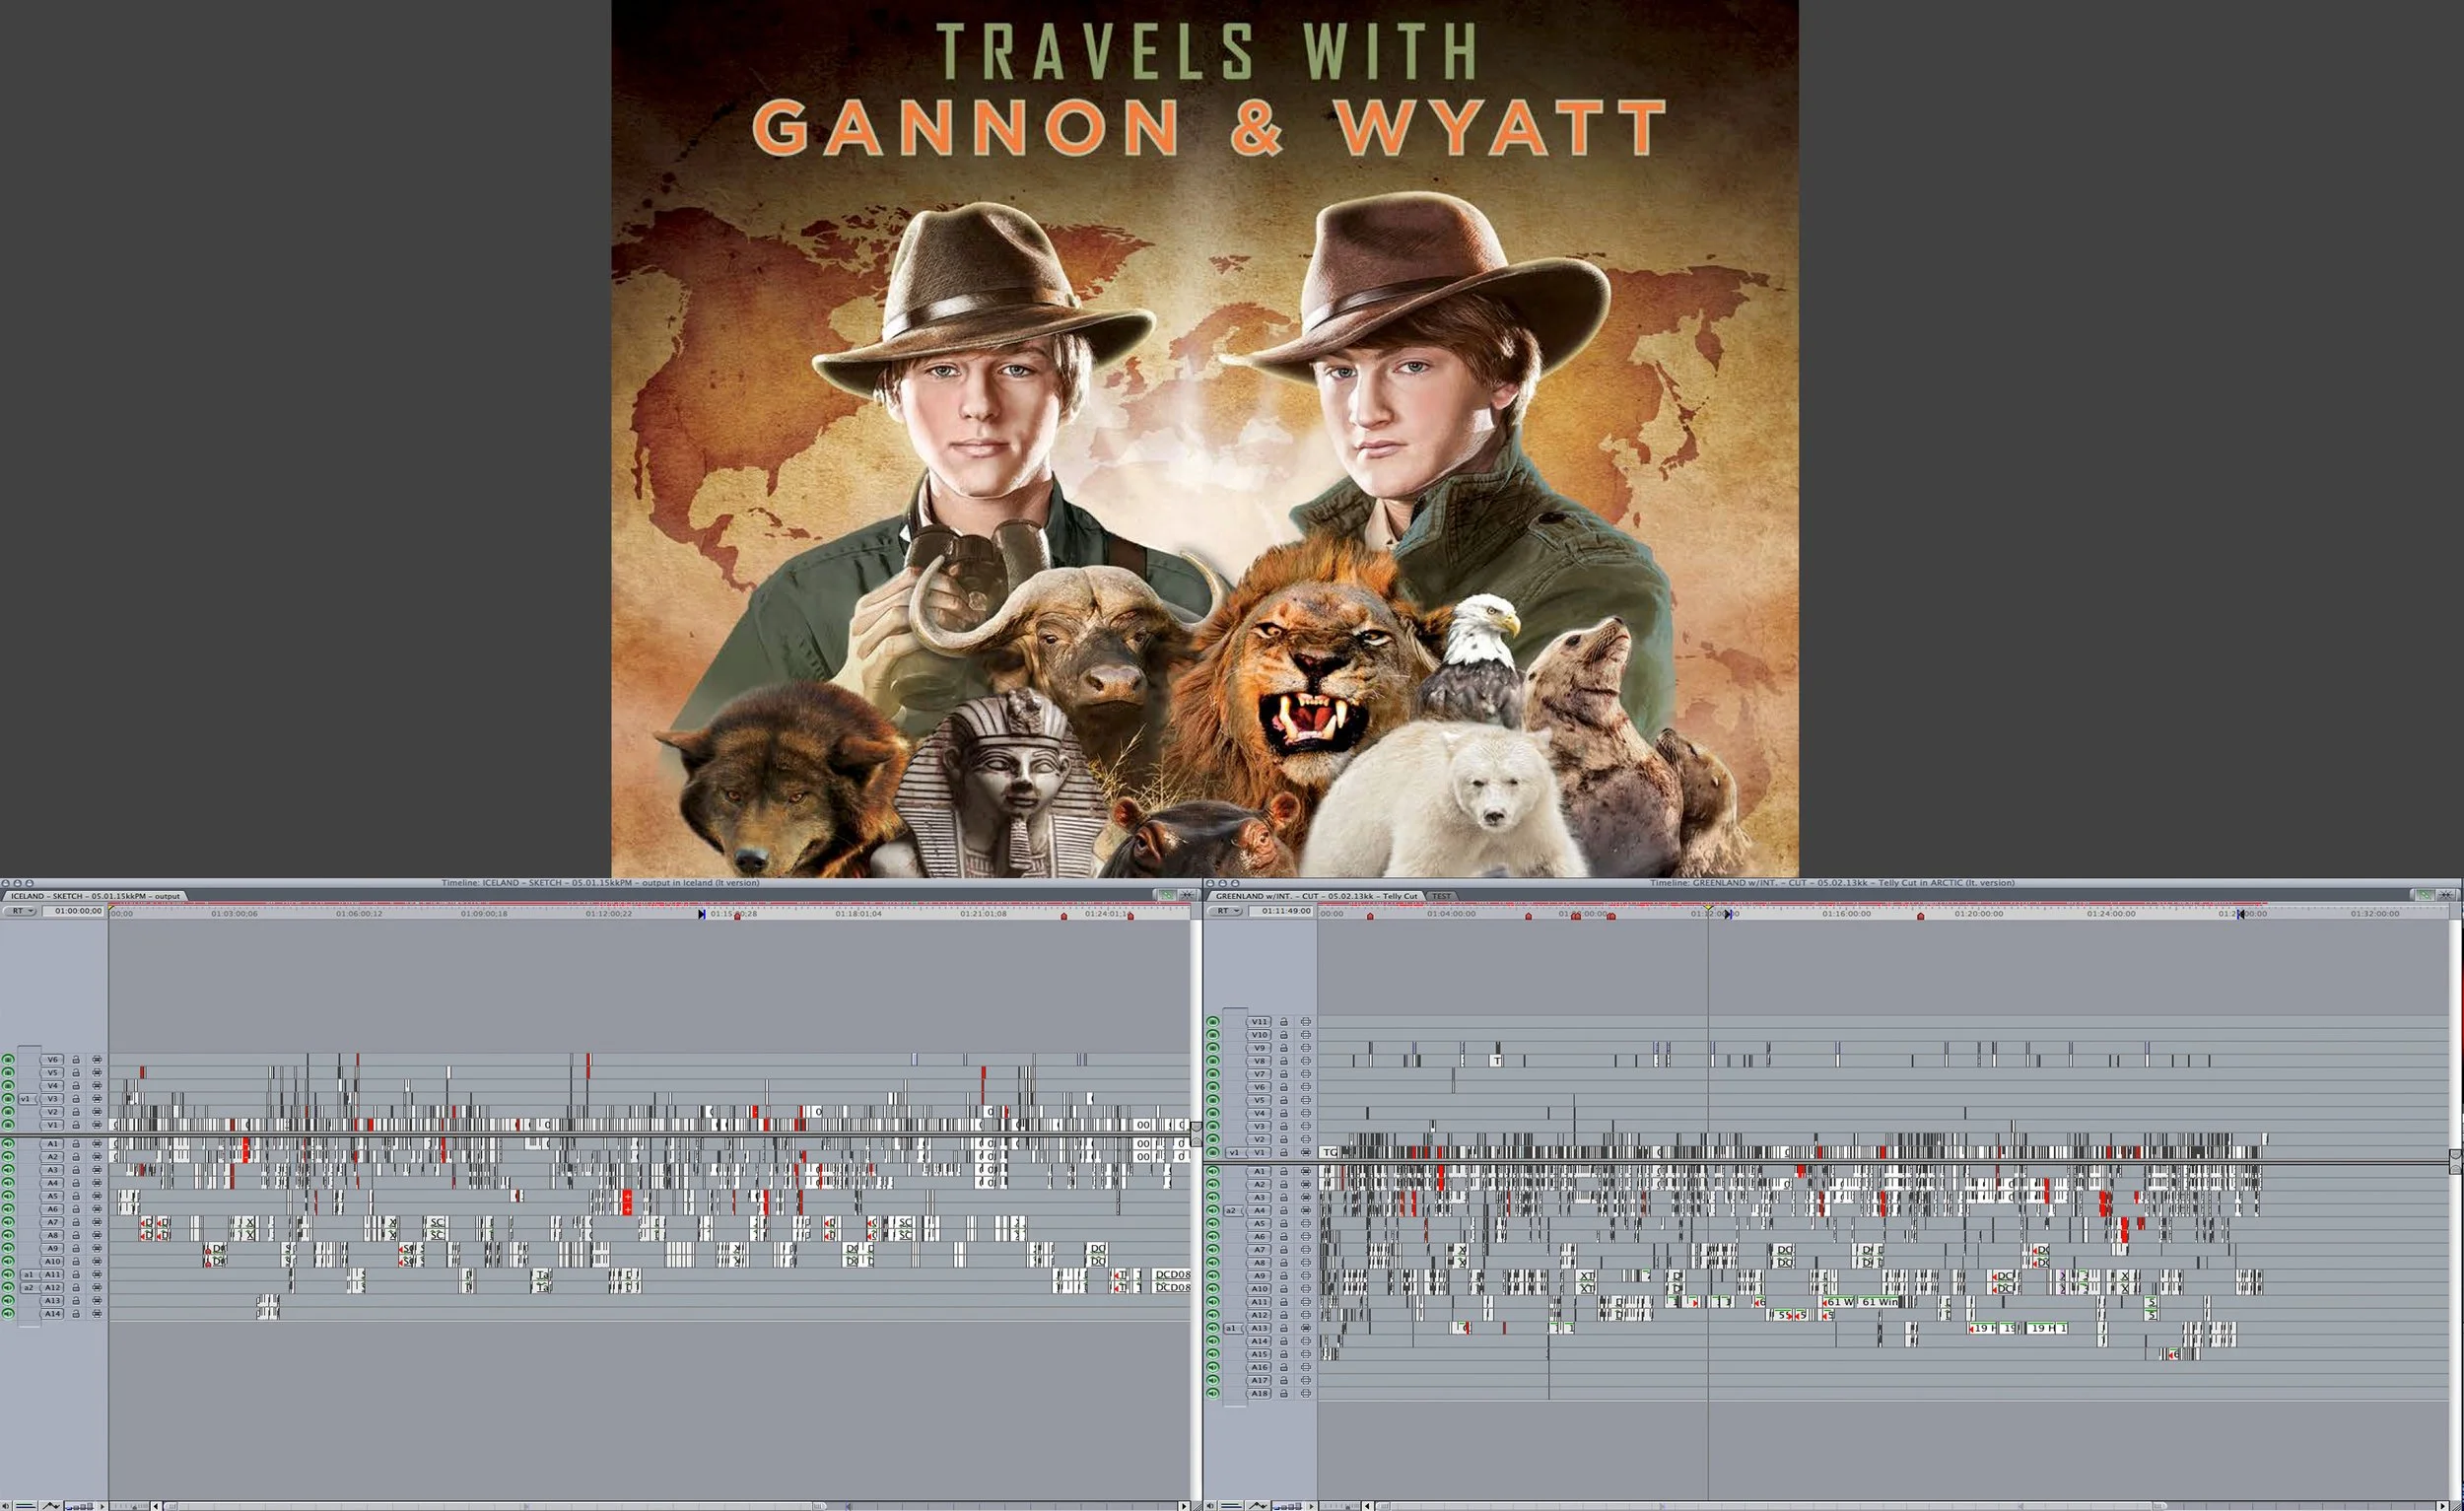Lock track V6 in the Iceland timeline
2464x1511 pixels.
[x=75, y=1059]
